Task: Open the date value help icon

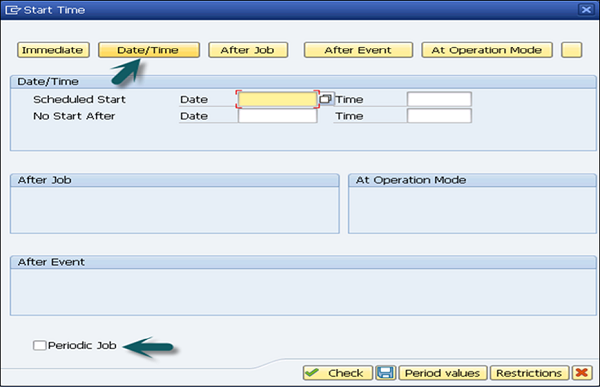Action: pos(325,99)
